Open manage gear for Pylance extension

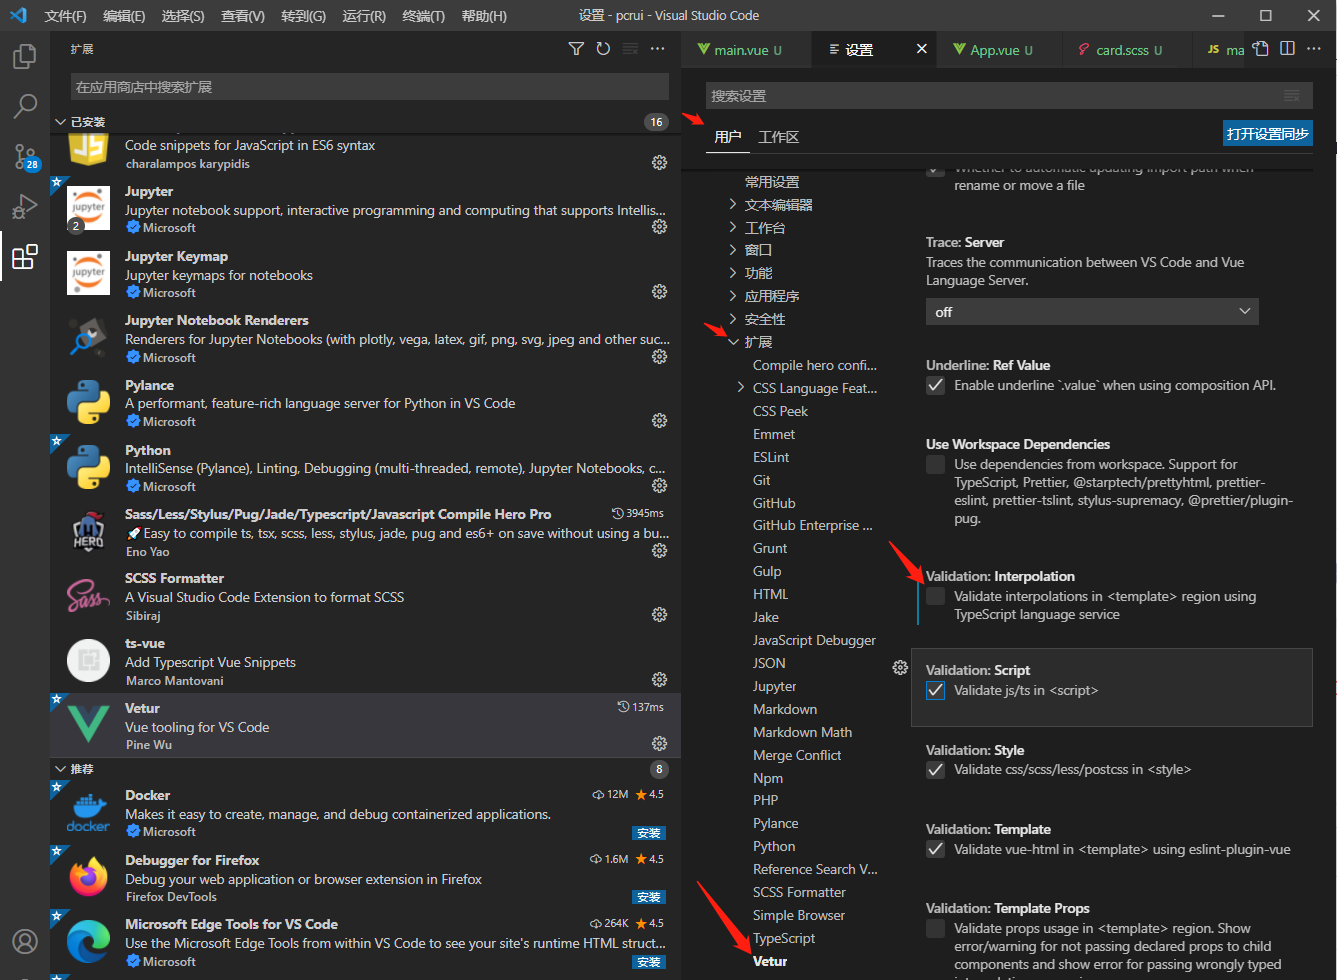[659, 421]
